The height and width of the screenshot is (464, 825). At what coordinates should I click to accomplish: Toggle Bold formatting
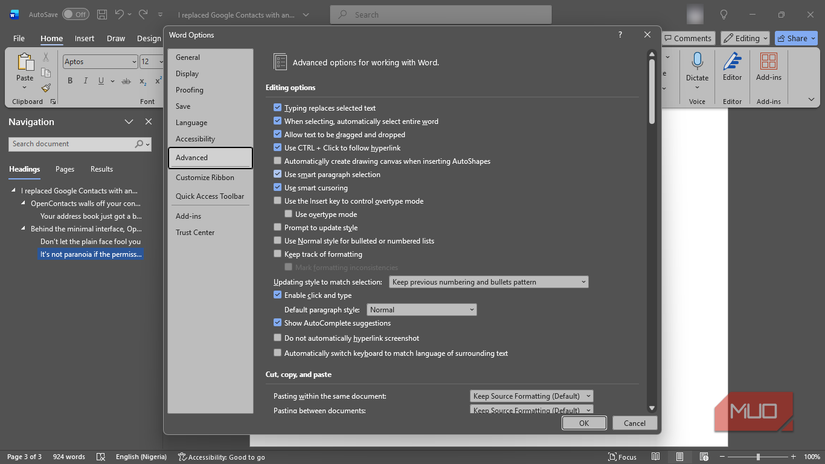click(70, 81)
